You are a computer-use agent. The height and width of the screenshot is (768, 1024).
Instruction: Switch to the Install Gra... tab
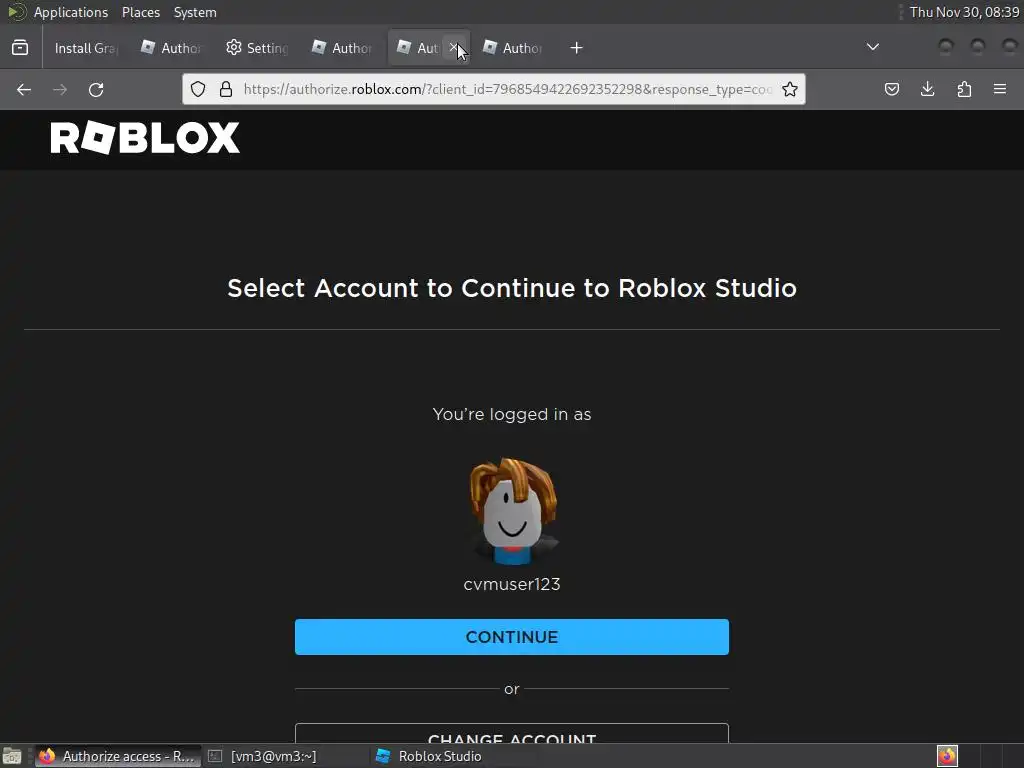[86, 48]
